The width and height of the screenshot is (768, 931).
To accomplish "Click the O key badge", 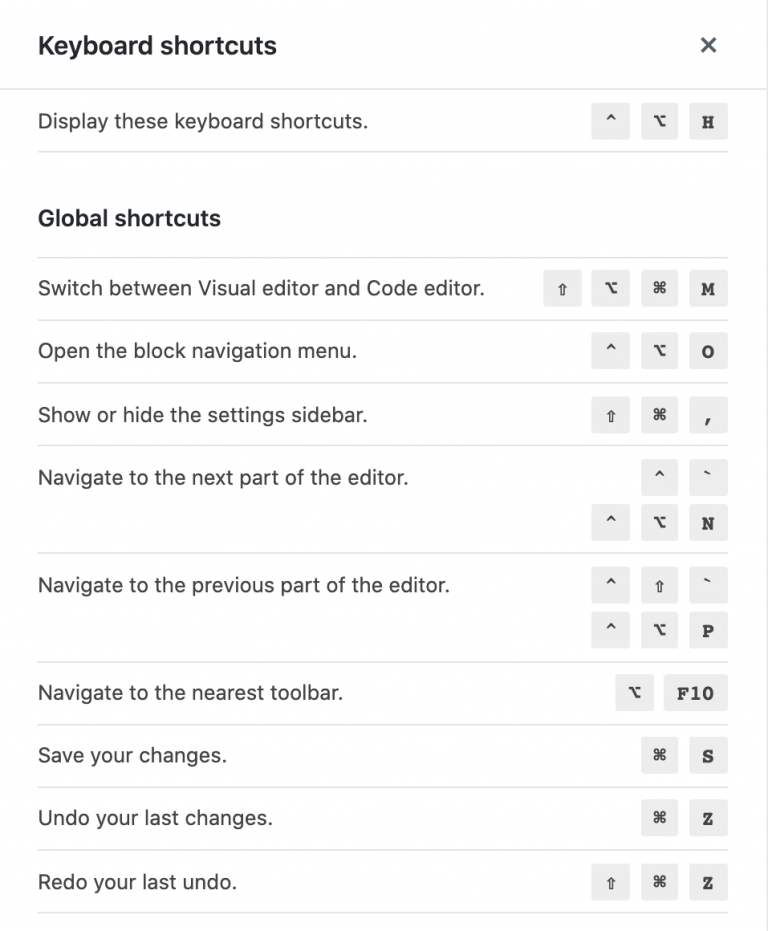I will (x=708, y=352).
